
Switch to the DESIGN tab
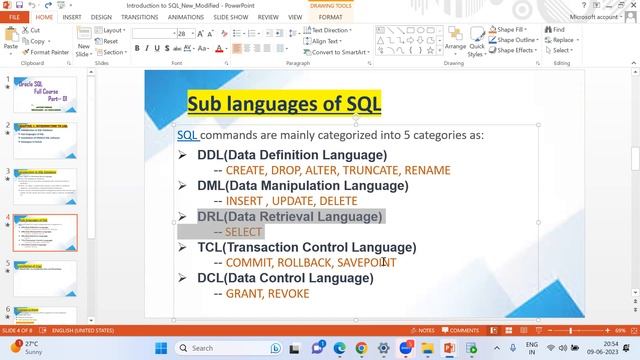click(101, 17)
